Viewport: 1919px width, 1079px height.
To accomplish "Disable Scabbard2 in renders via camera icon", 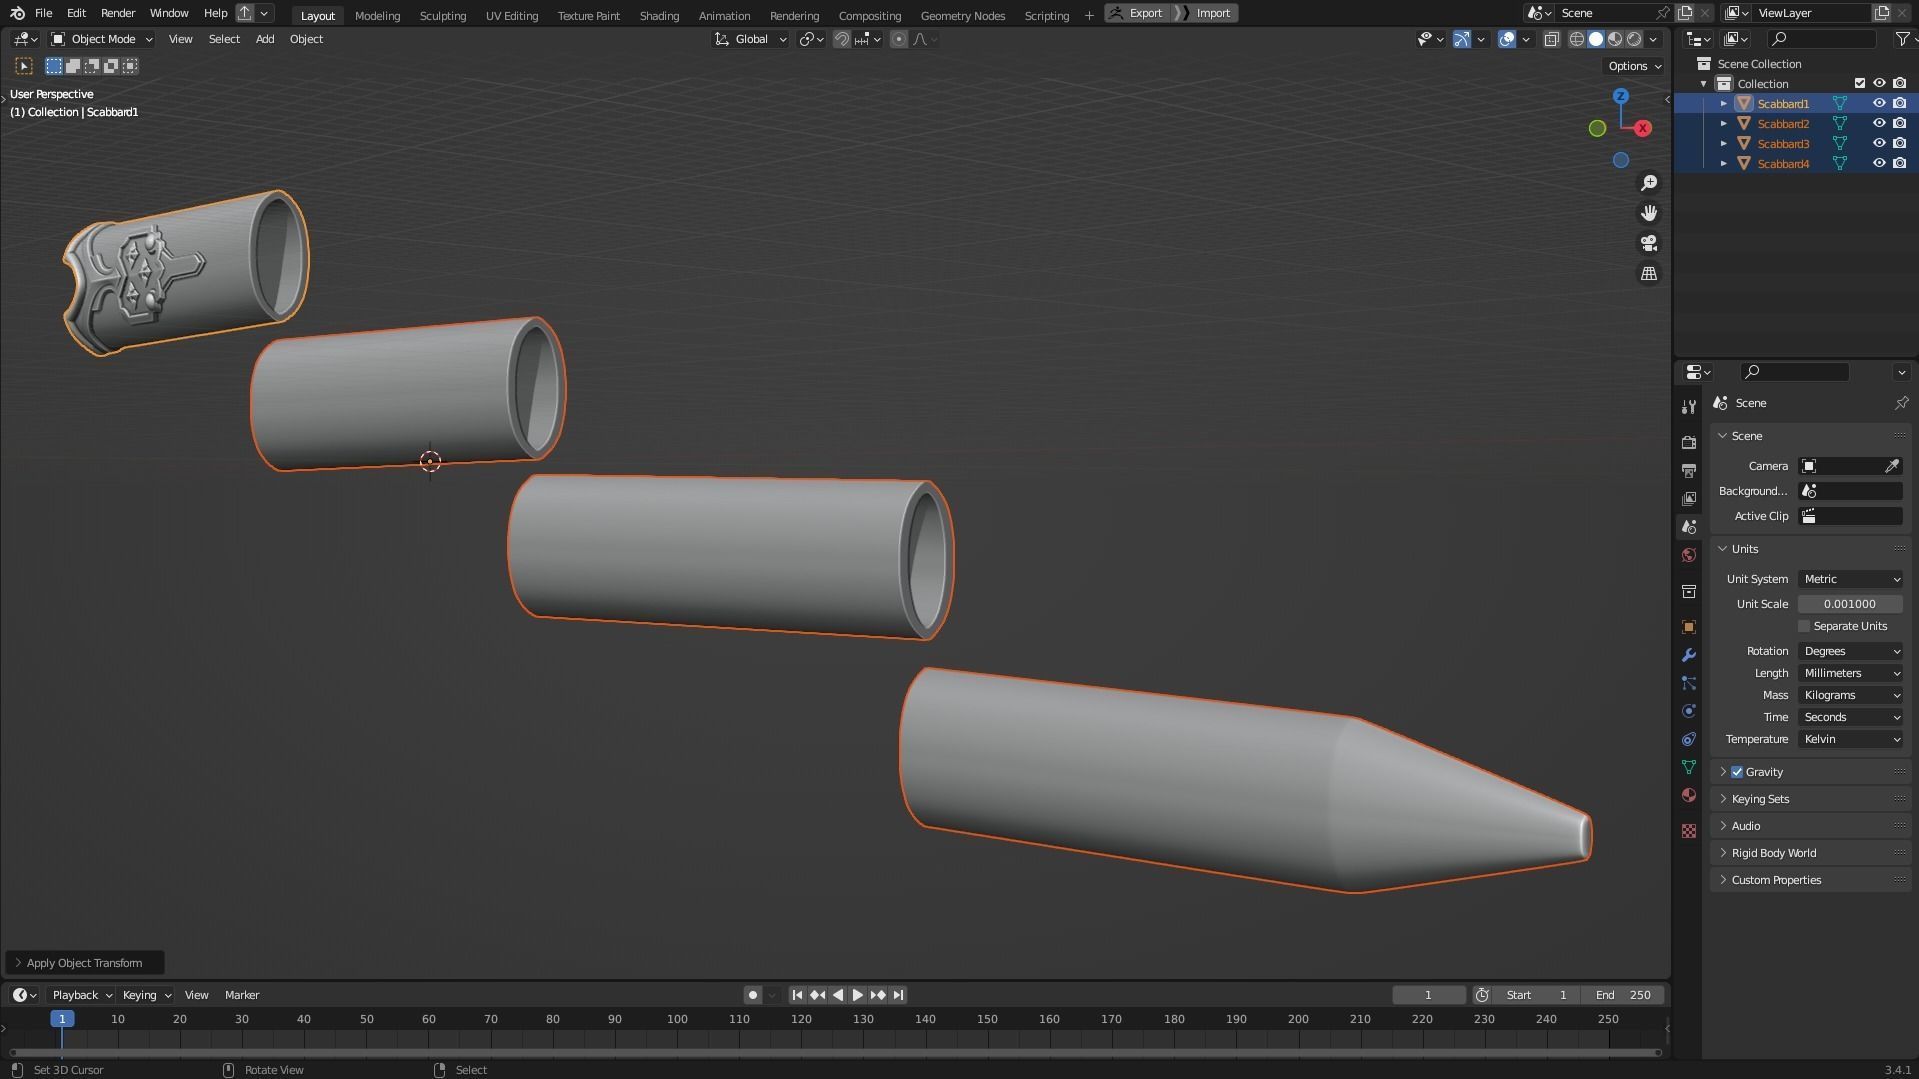I will click(1899, 123).
